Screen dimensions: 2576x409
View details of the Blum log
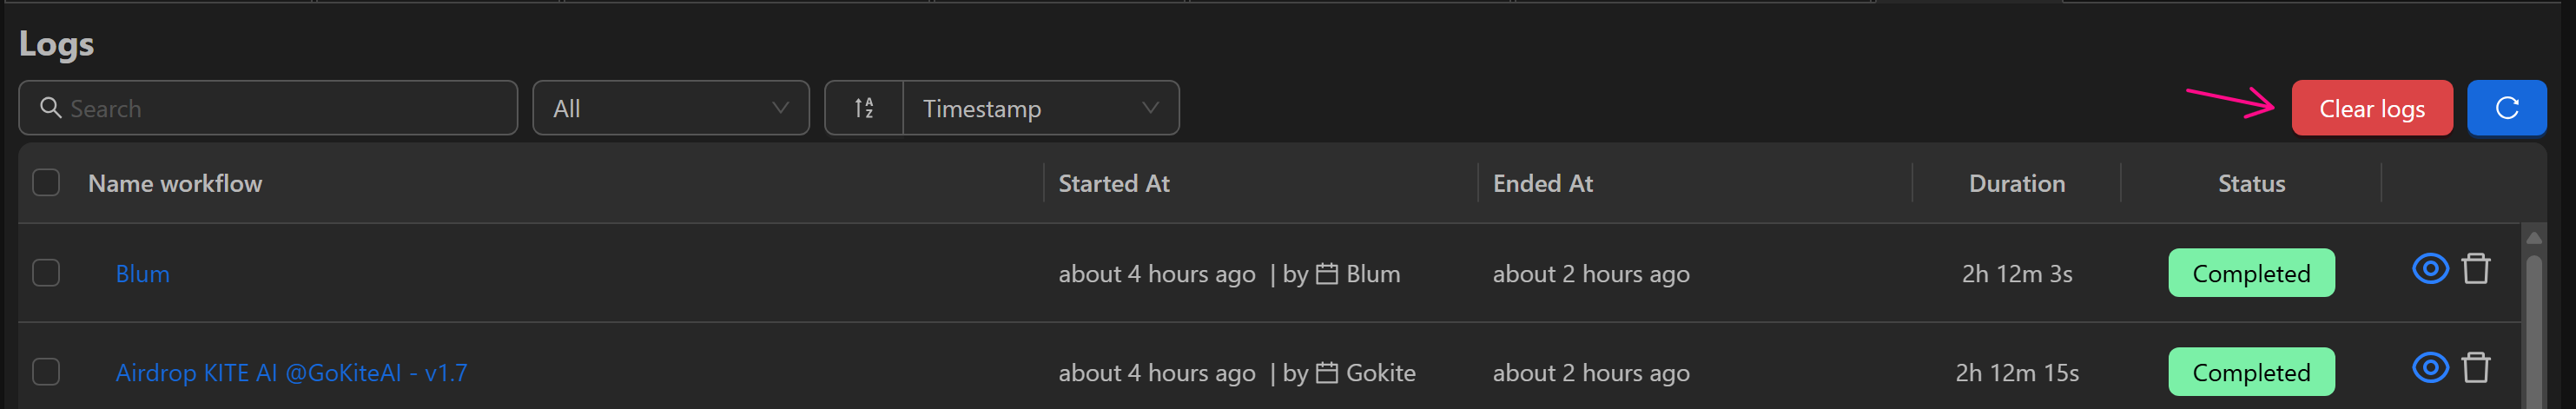[2429, 269]
